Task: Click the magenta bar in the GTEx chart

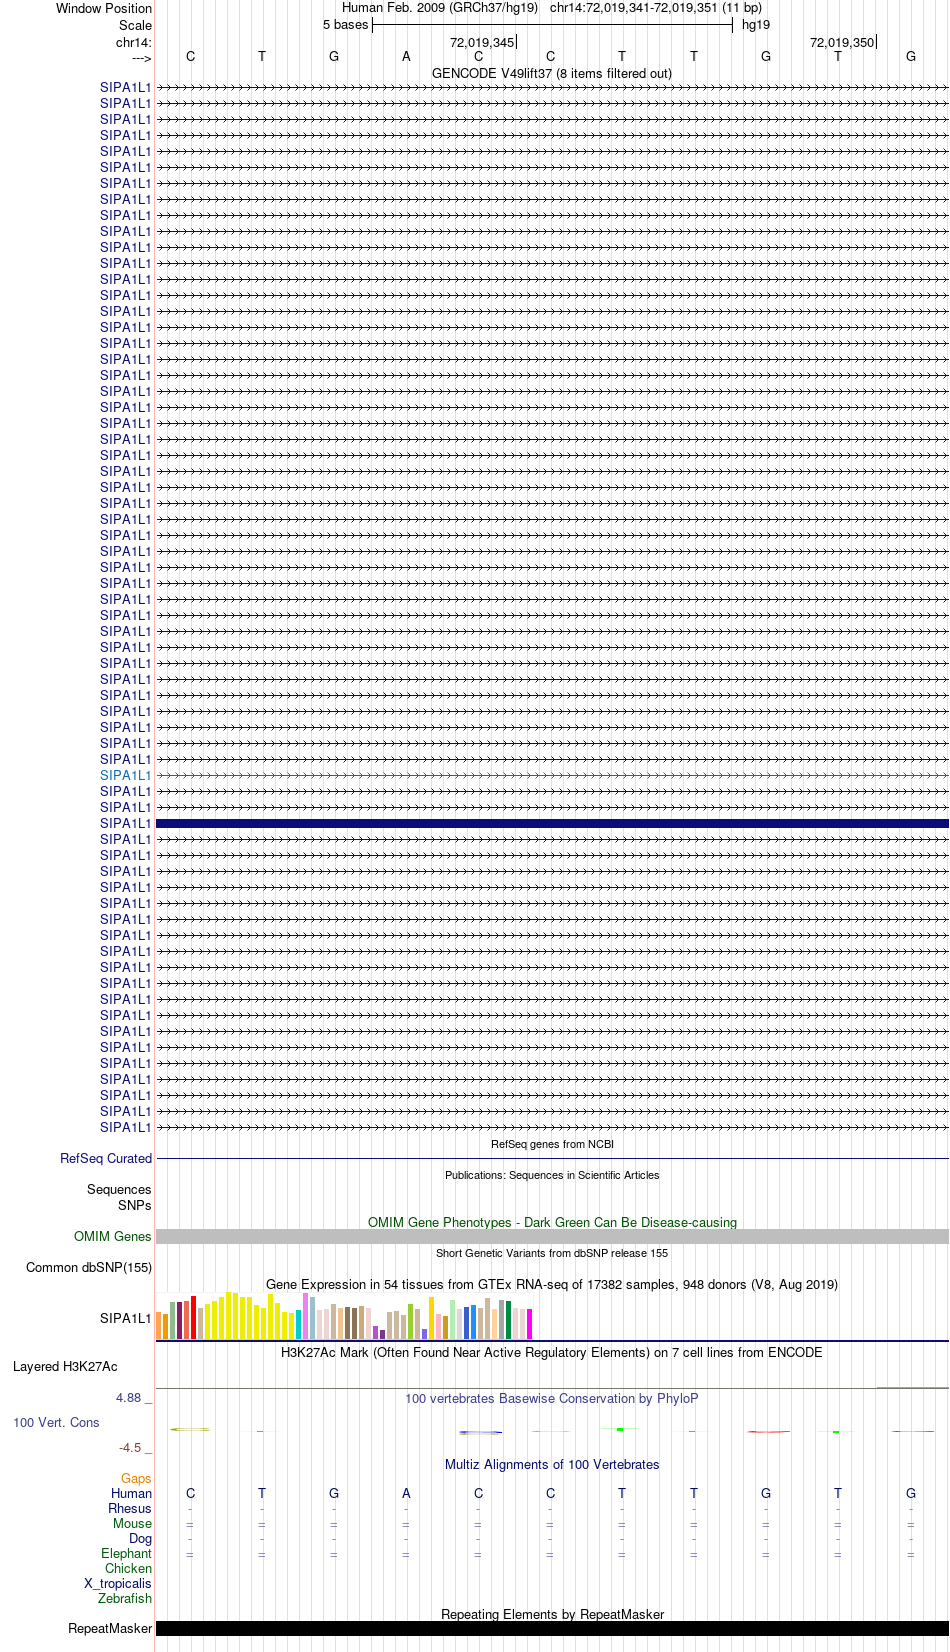Action: [x=529, y=1324]
